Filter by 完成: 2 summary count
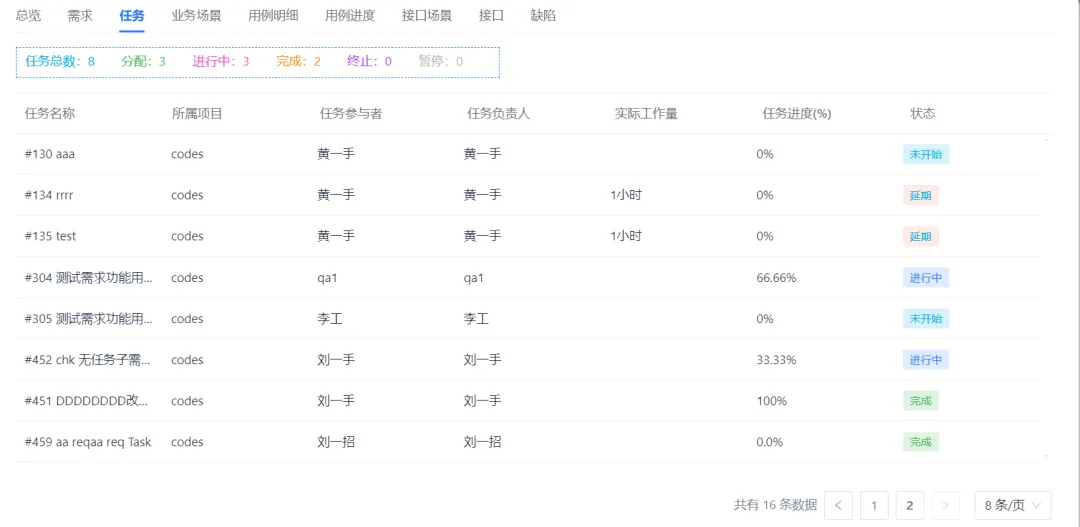 pos(299,61)
